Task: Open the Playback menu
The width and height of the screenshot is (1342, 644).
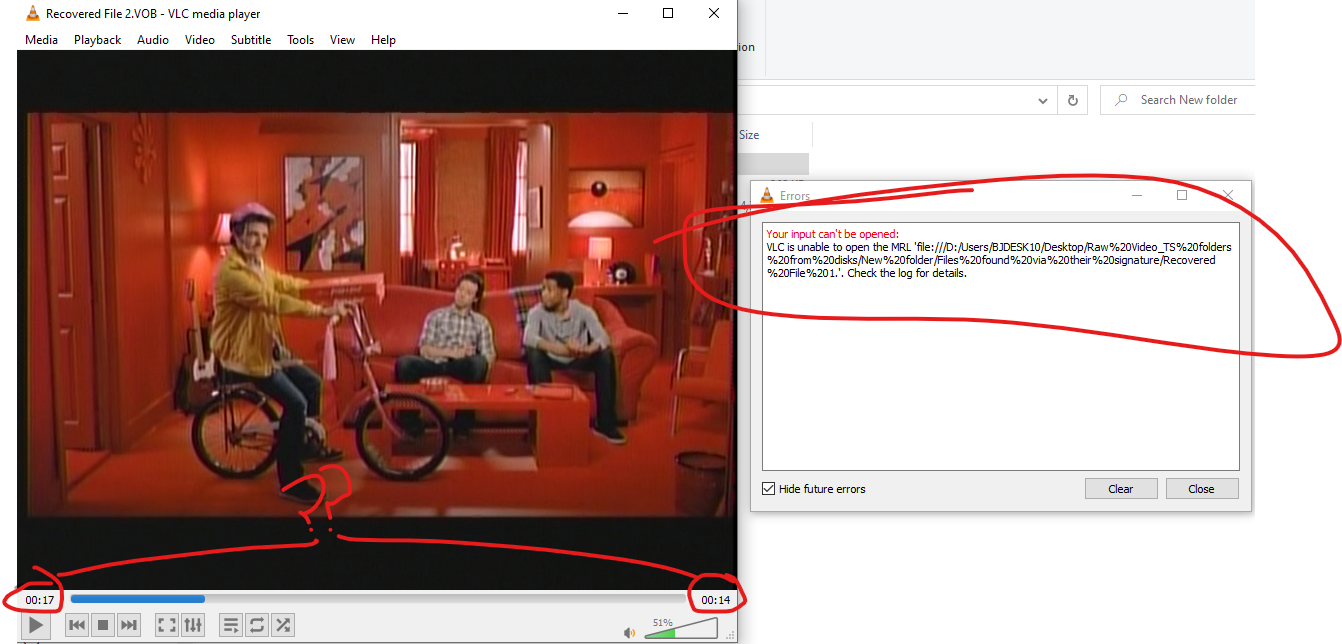Action: pos(97,40)
